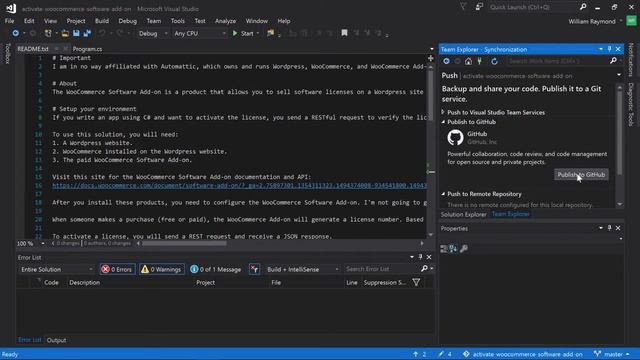Screen dimensions: 640x360
Task: Open the 100 % zoom dropdown
Action: (43, 243)
